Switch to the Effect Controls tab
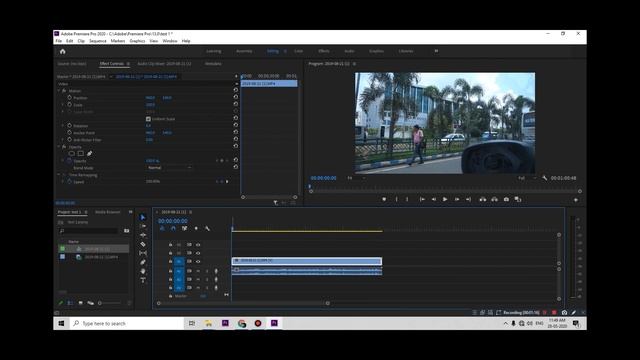The image size is (640, 360). point(111,64)
